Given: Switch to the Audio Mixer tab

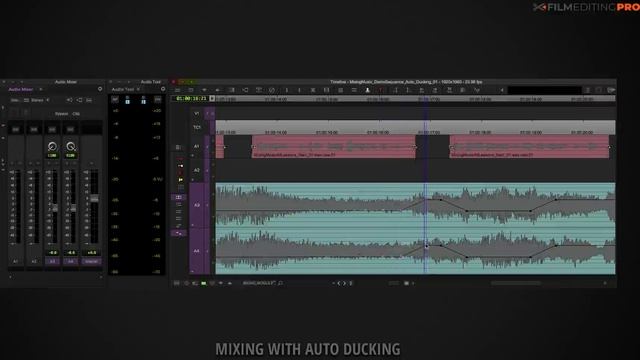Looking at the screenshot, I should click(21, 89).
